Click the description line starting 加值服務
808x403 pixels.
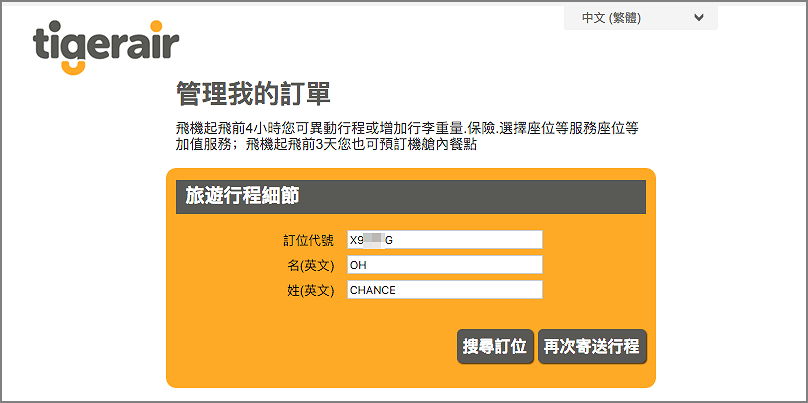[325, 145]
